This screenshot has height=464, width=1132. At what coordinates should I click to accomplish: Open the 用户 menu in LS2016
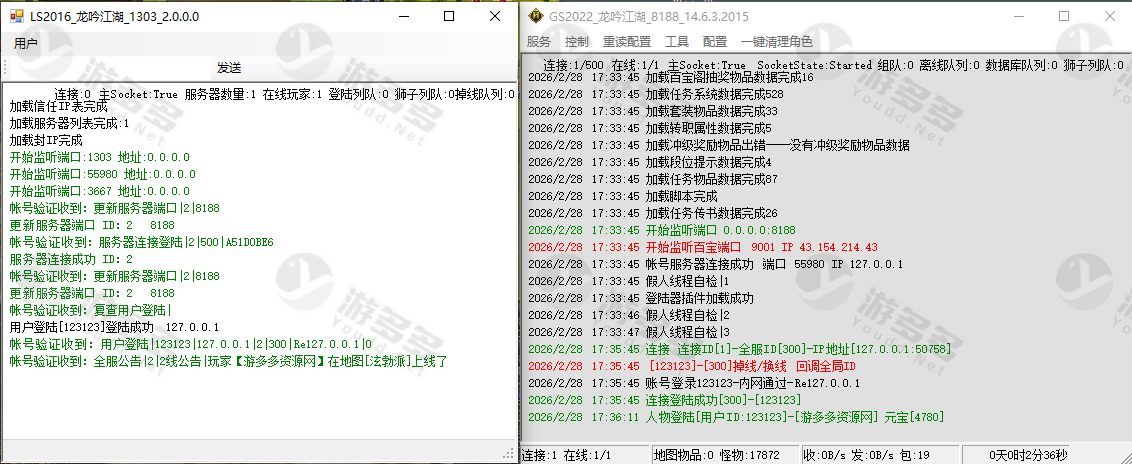[26, 44]
